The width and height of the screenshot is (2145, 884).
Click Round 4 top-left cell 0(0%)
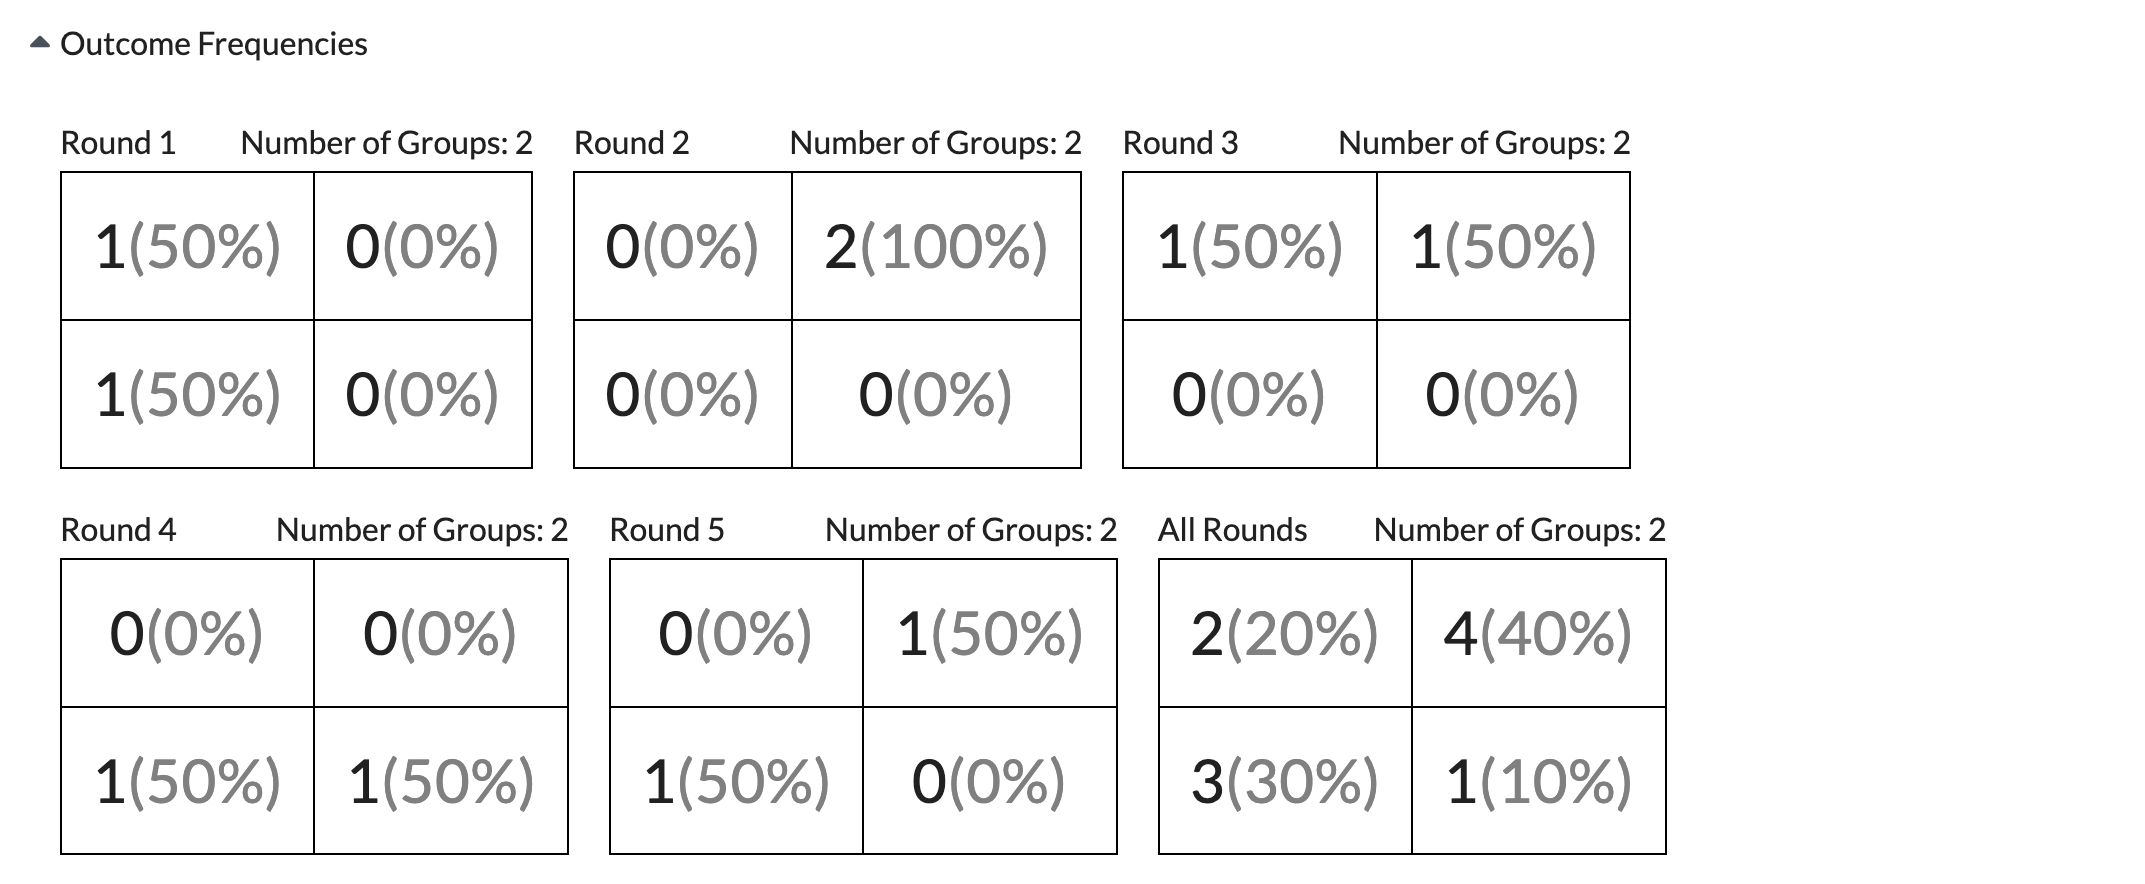(x=188, y=633)
